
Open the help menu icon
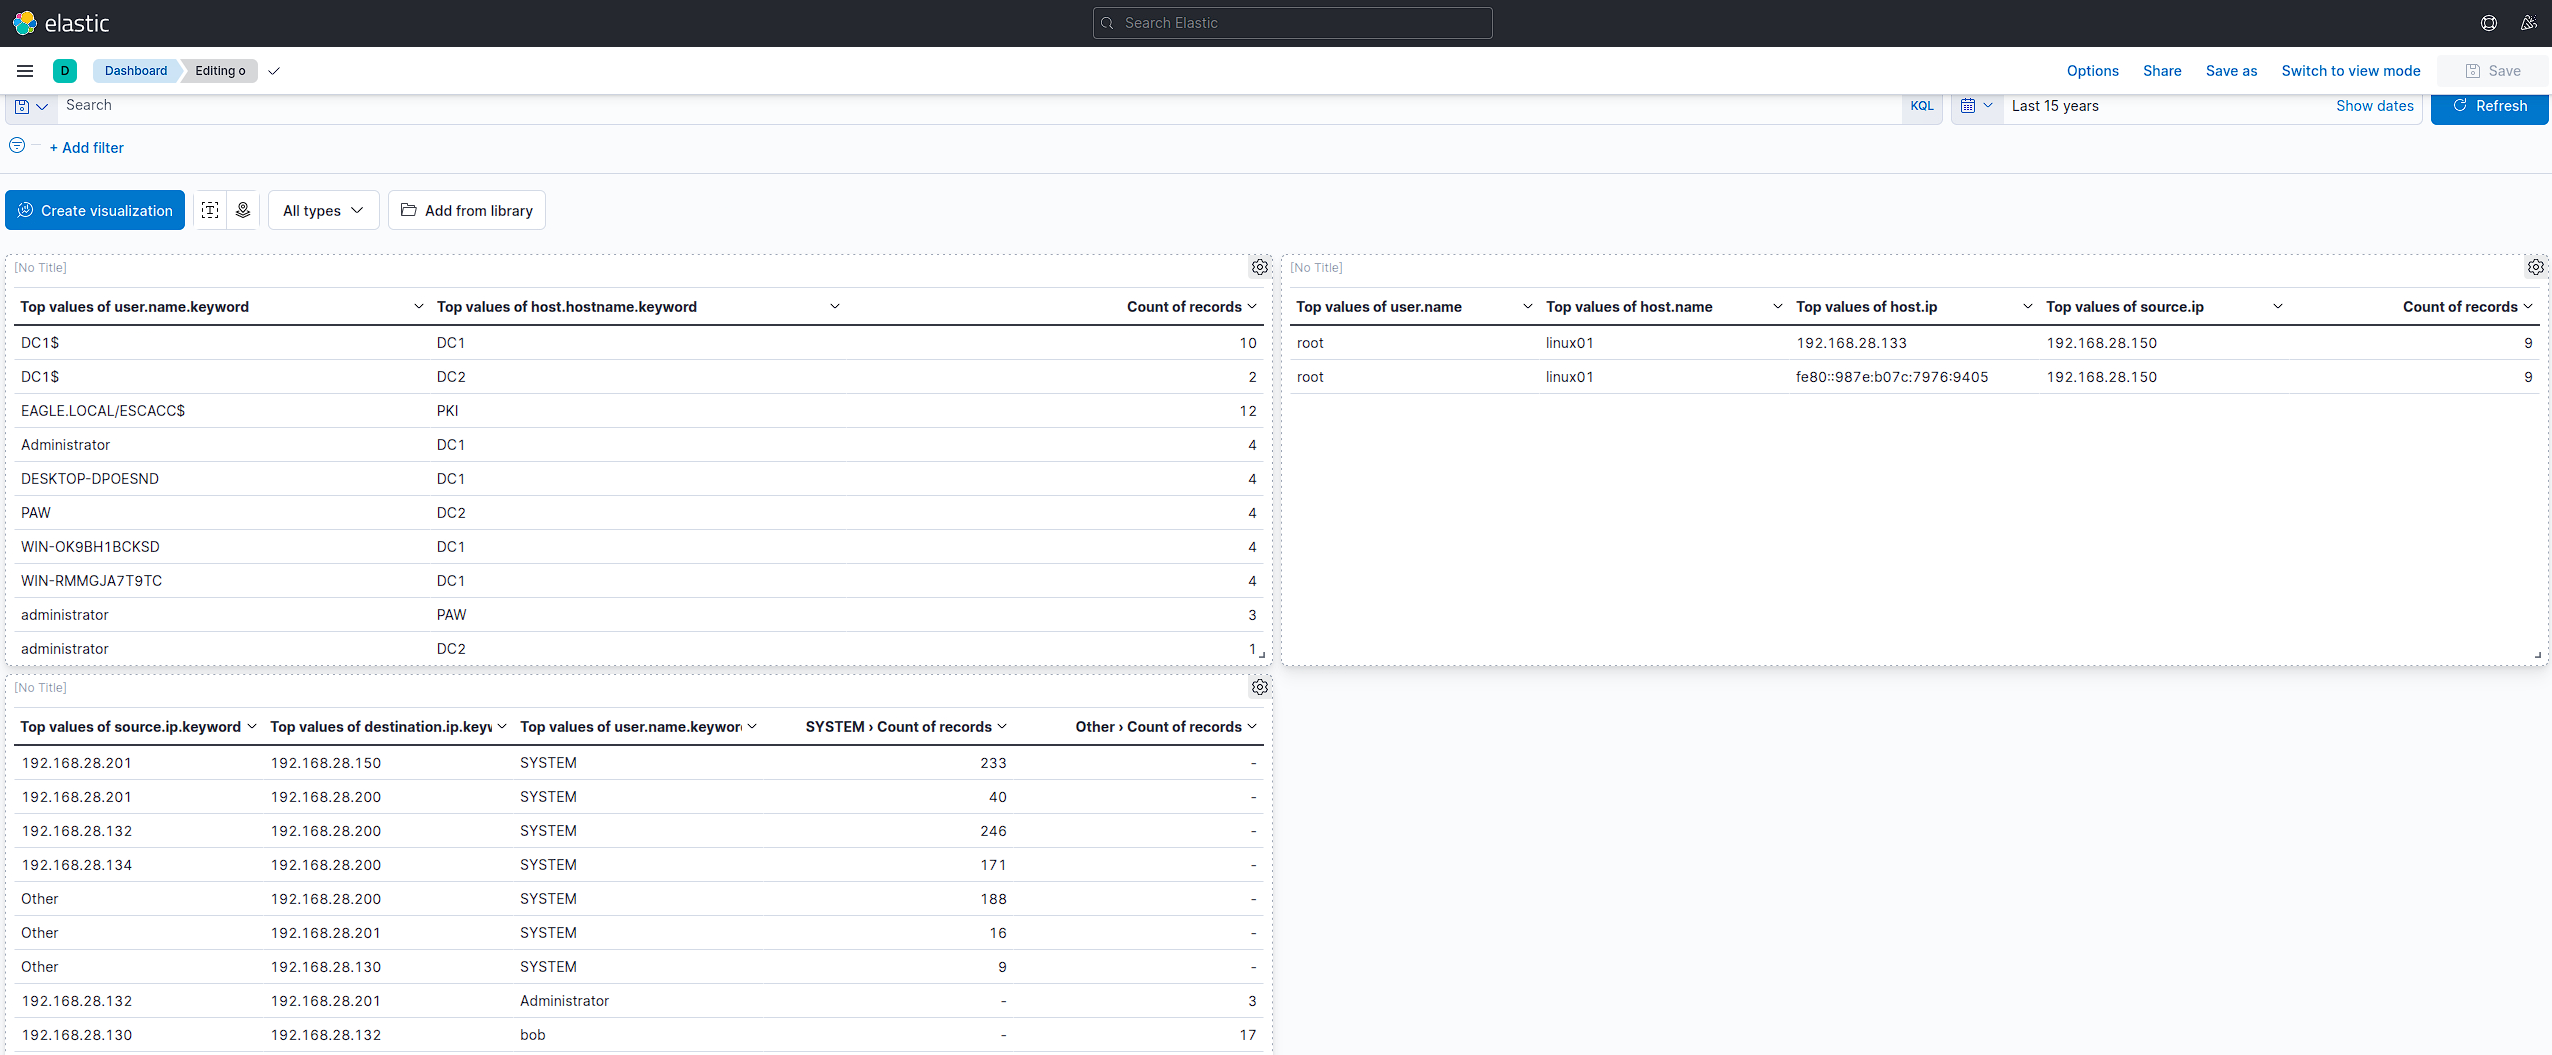tap(2489, 23)
